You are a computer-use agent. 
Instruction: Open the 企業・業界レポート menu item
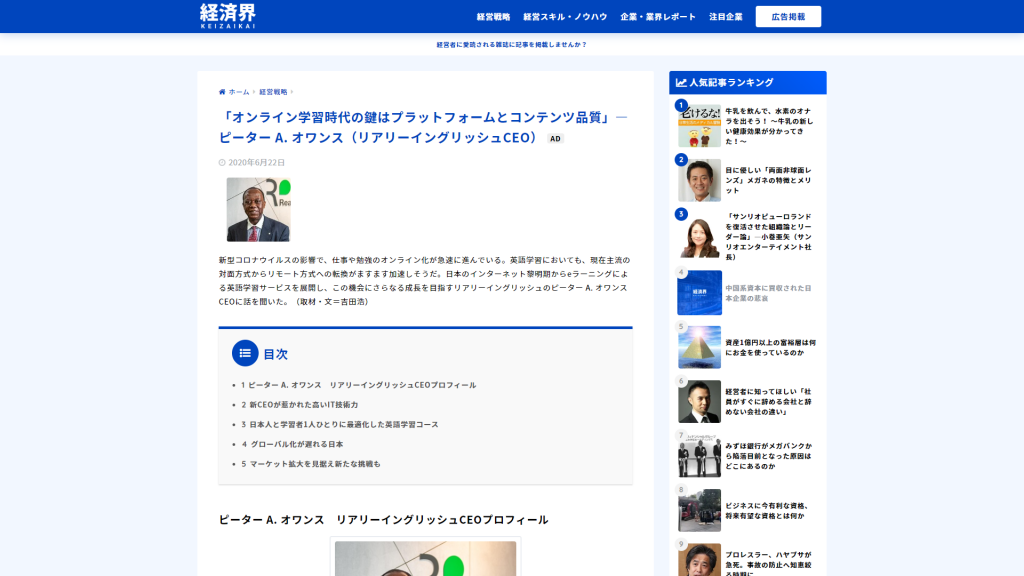click(x=658, y=17)
